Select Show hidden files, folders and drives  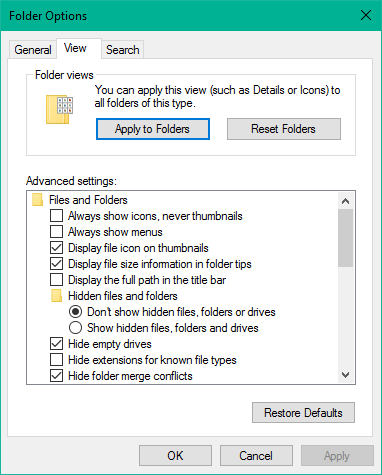point(75,328)
